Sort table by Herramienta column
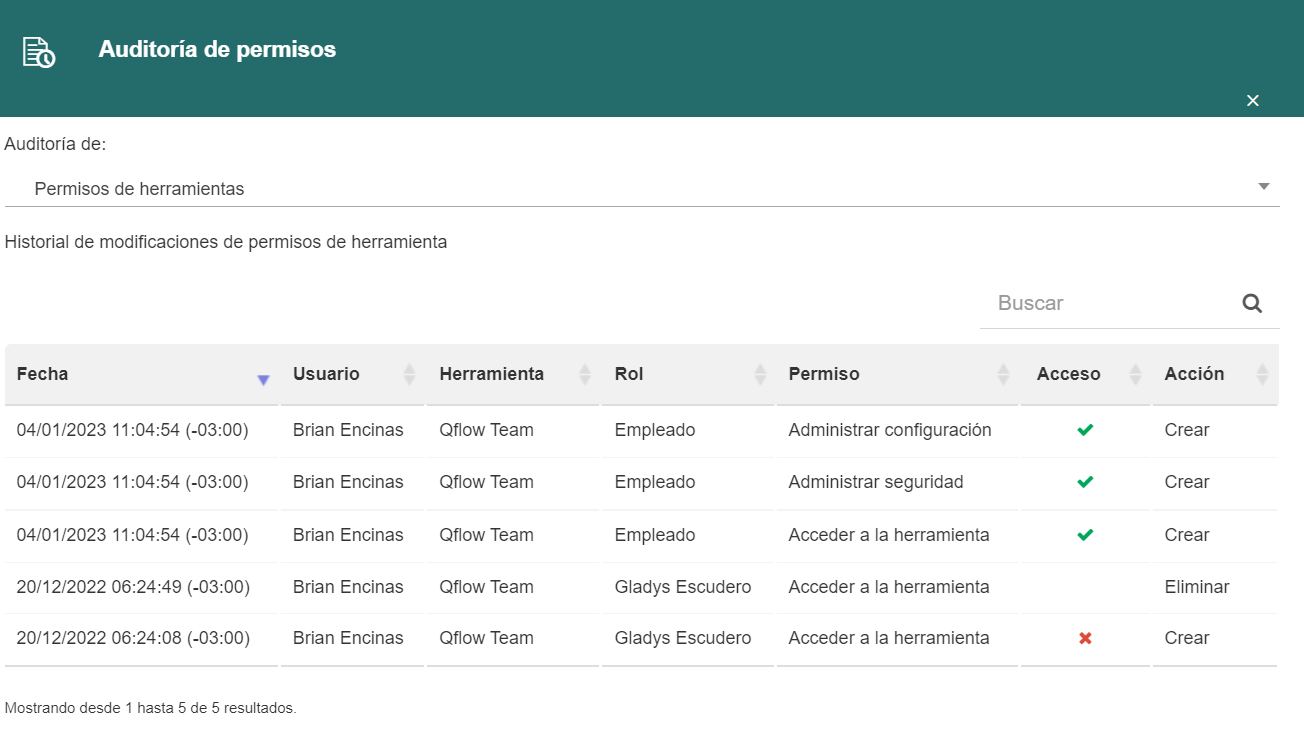 [513, 374]
